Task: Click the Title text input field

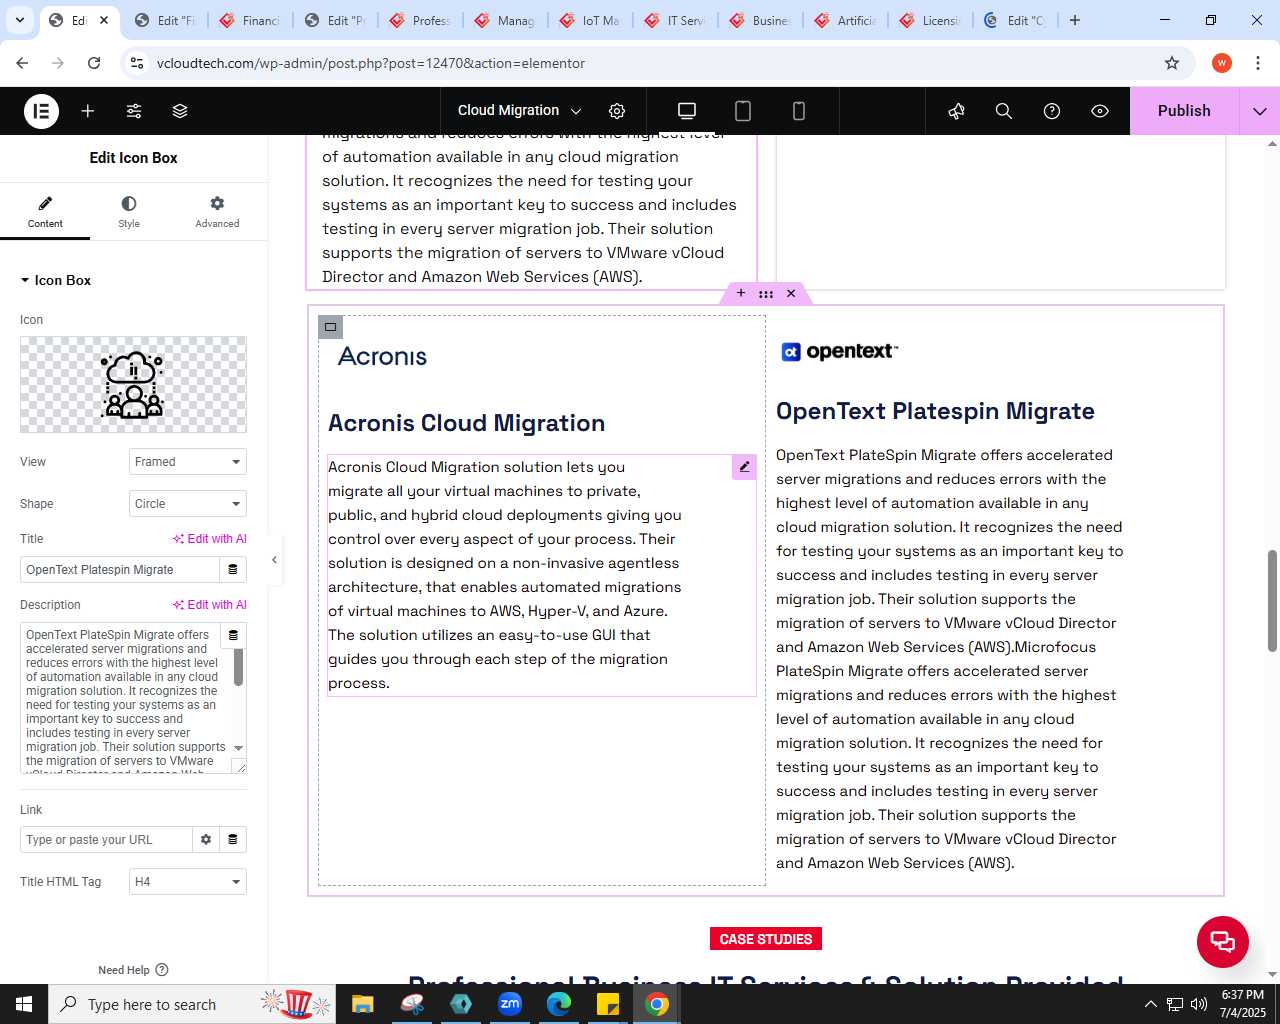Action: (119, 570)
